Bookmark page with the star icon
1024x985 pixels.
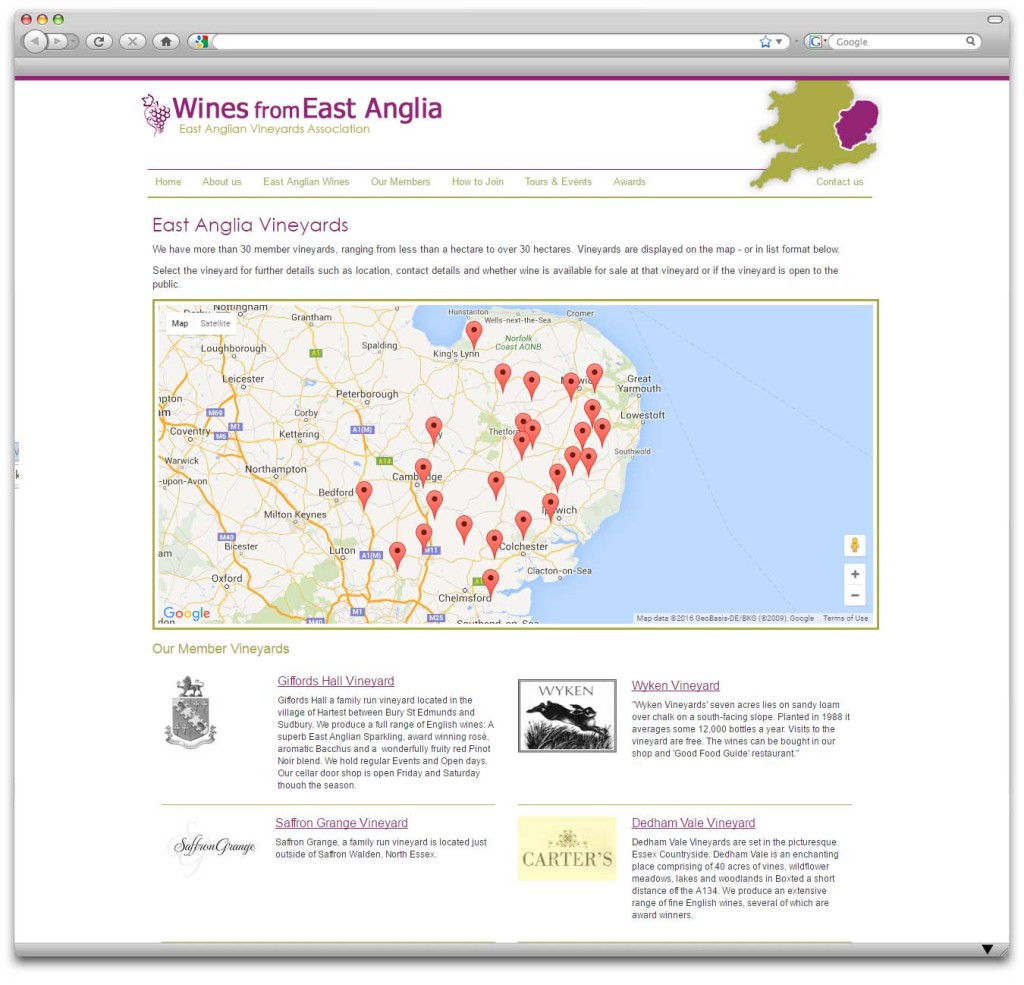765,42
